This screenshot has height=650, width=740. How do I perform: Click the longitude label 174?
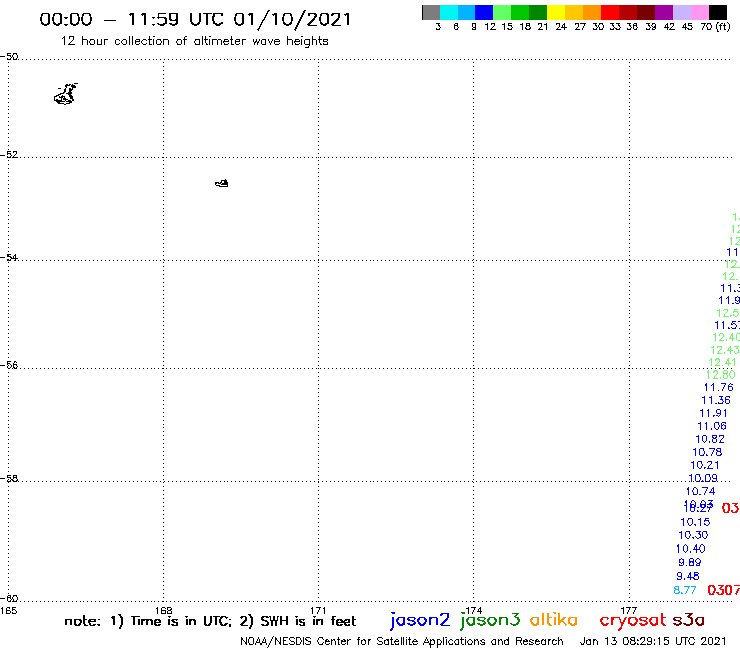point(473,611)
